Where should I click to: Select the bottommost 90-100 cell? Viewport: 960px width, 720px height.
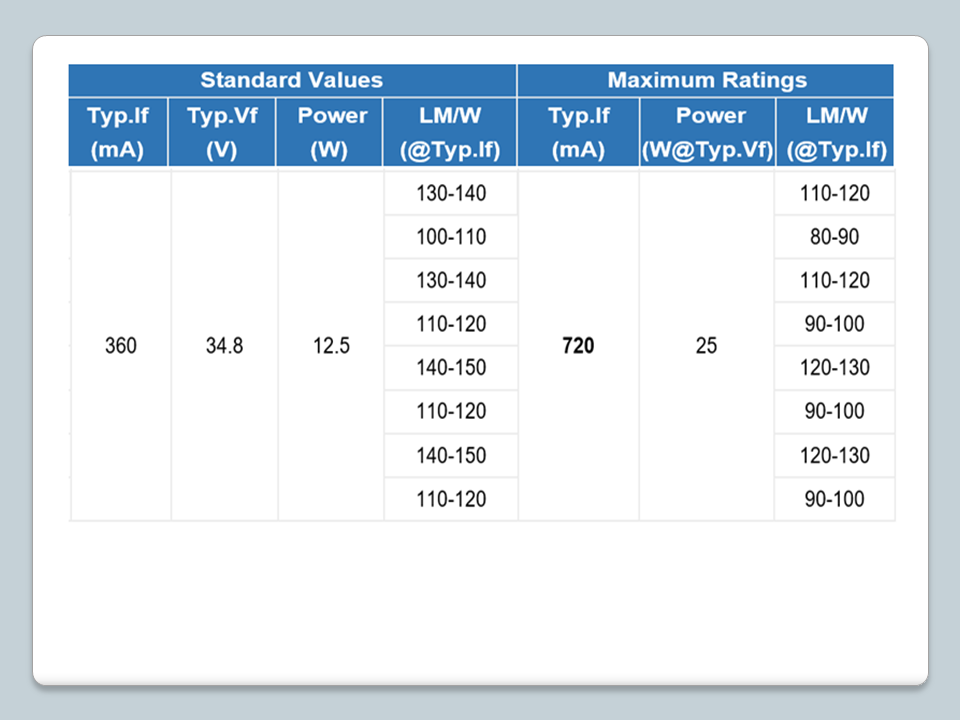tap(834, 499)
